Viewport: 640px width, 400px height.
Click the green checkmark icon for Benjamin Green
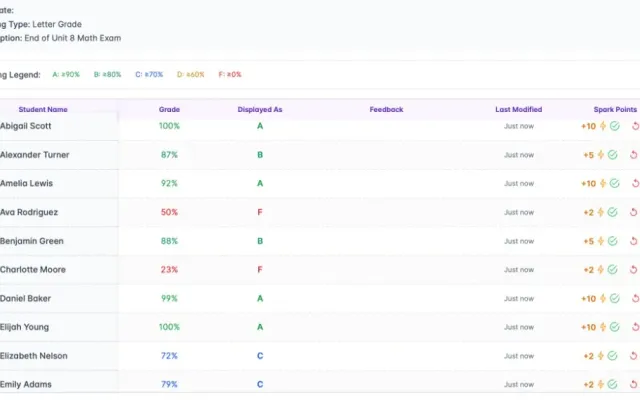pos(612,241)
